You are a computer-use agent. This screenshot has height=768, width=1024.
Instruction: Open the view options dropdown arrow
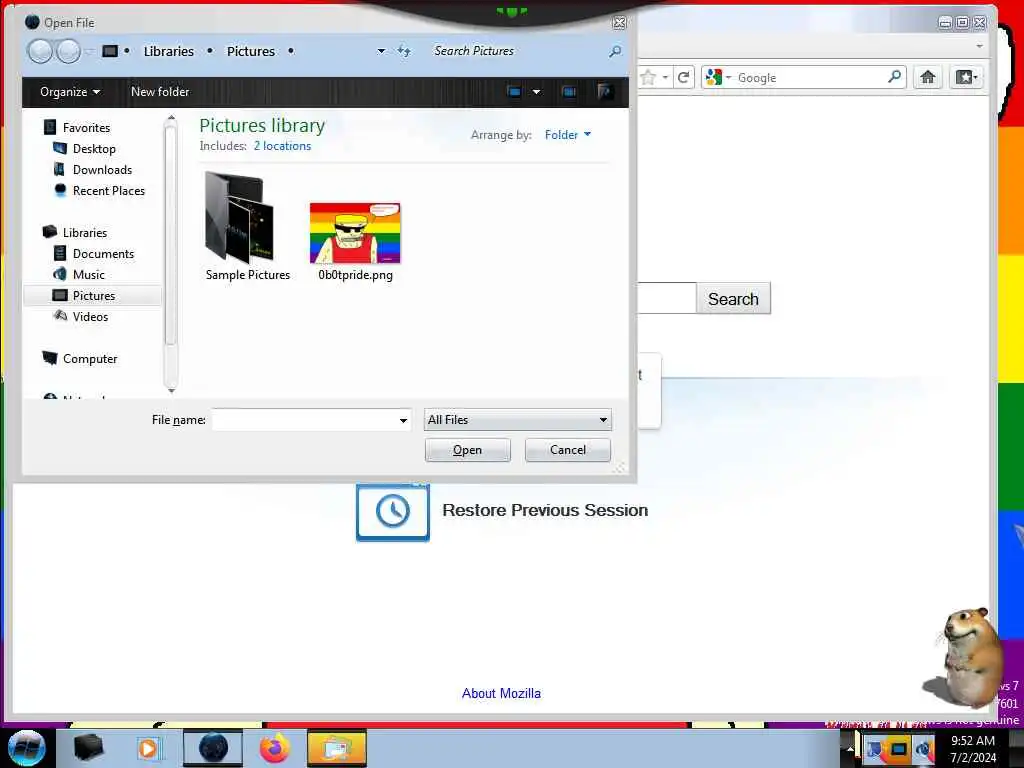coord(536,92)
